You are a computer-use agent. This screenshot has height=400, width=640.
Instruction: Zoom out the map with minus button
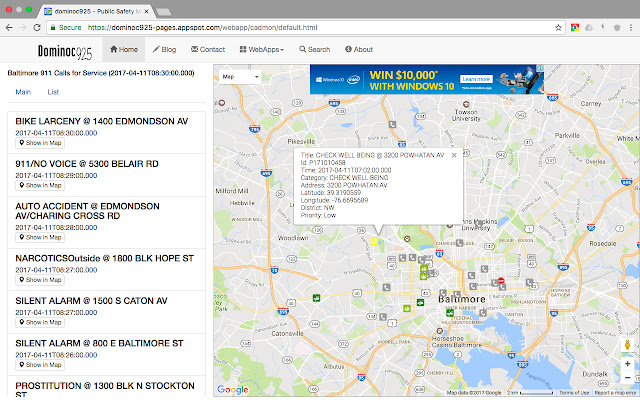627,378
